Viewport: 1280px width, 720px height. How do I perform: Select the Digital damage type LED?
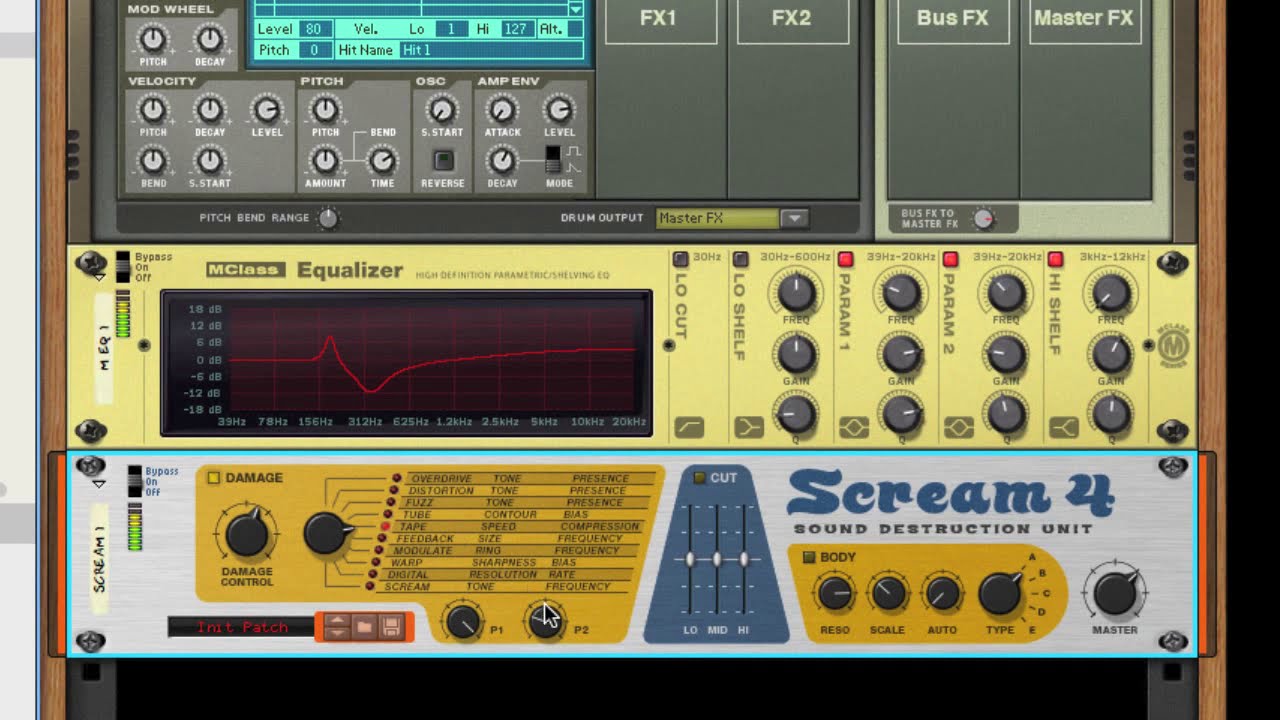373,575
